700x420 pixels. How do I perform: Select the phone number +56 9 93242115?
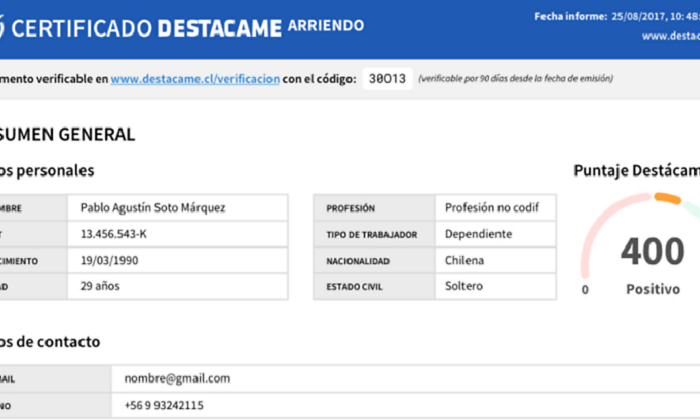tap(164, 405)
